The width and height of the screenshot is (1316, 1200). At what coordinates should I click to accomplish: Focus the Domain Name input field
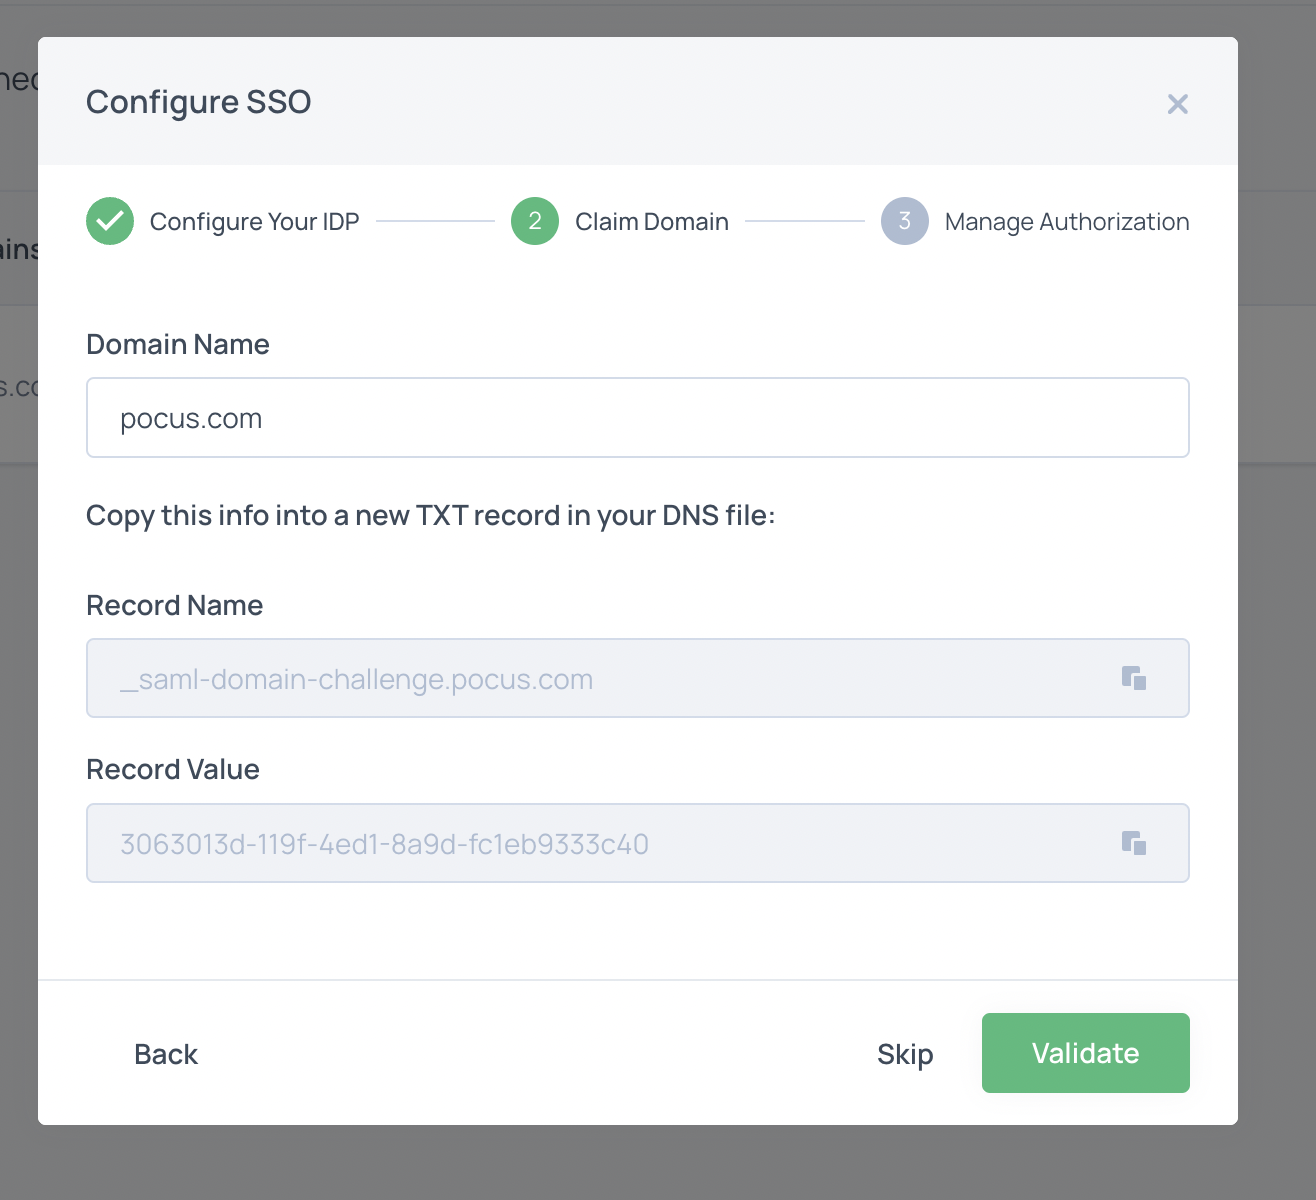(x=638, y=418)
